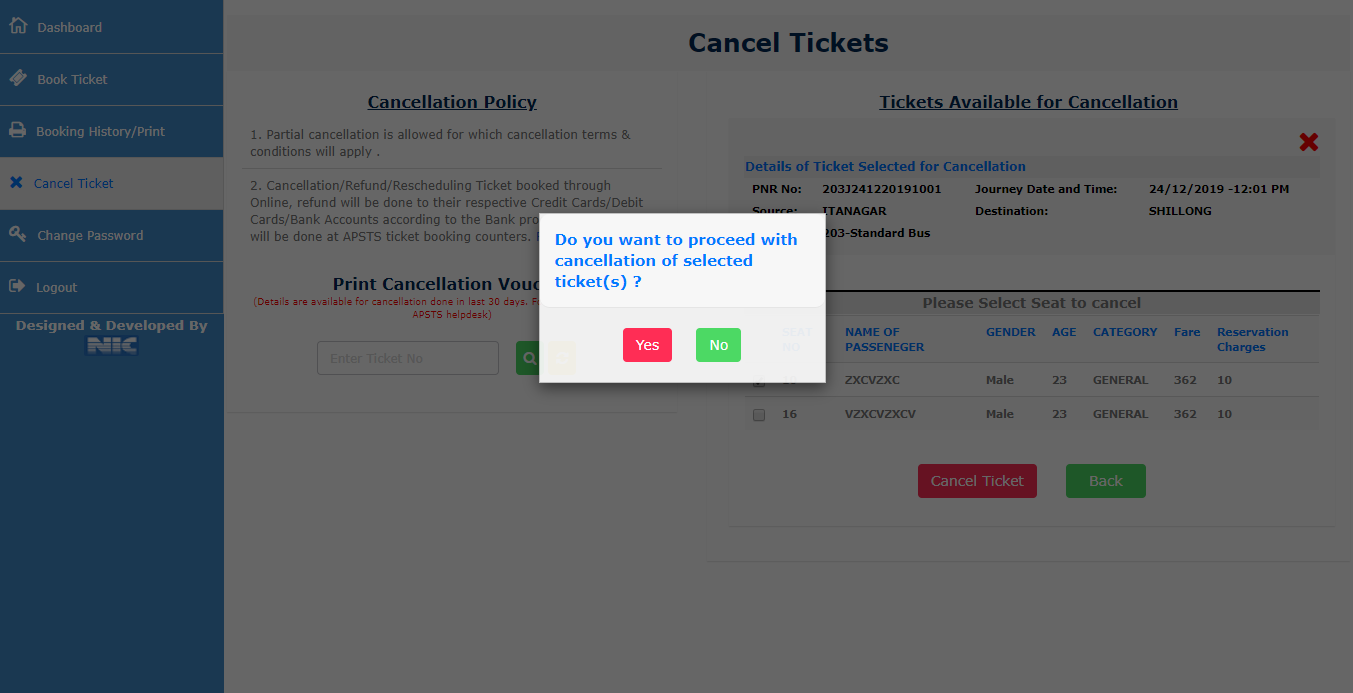Click the NIC logo in the sidebar
This screenshot has height=693, width=1353.
(x=111, y=345)
